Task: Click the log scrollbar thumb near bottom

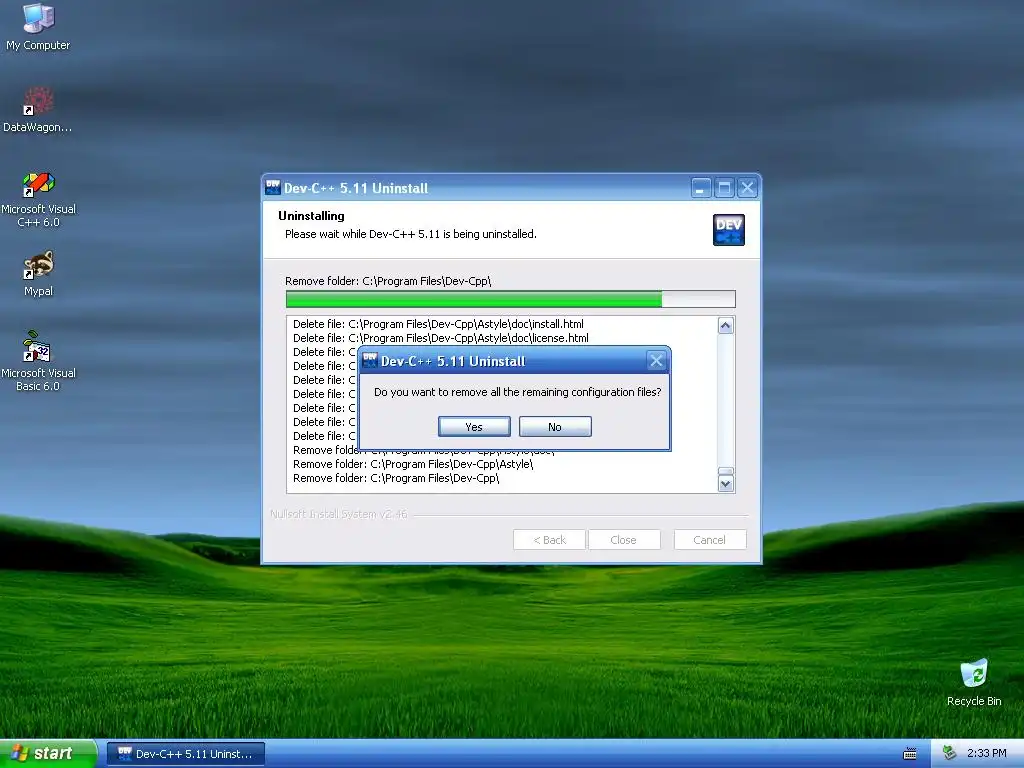Action: 726,471
